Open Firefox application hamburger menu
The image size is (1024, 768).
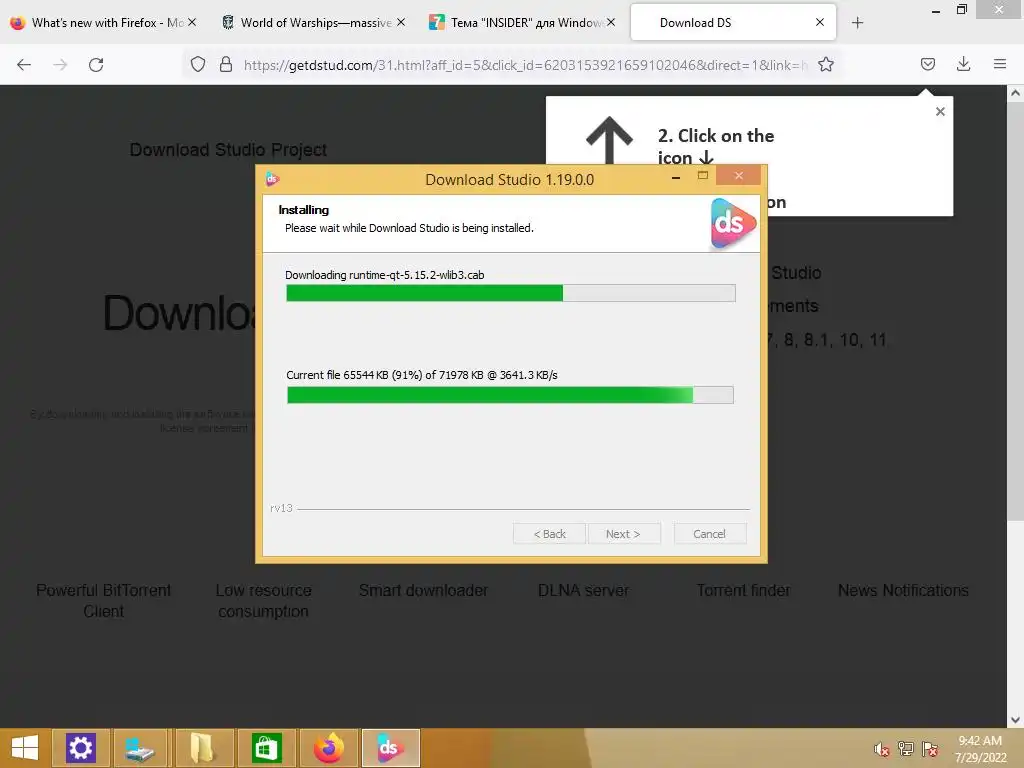click(999, 64)
